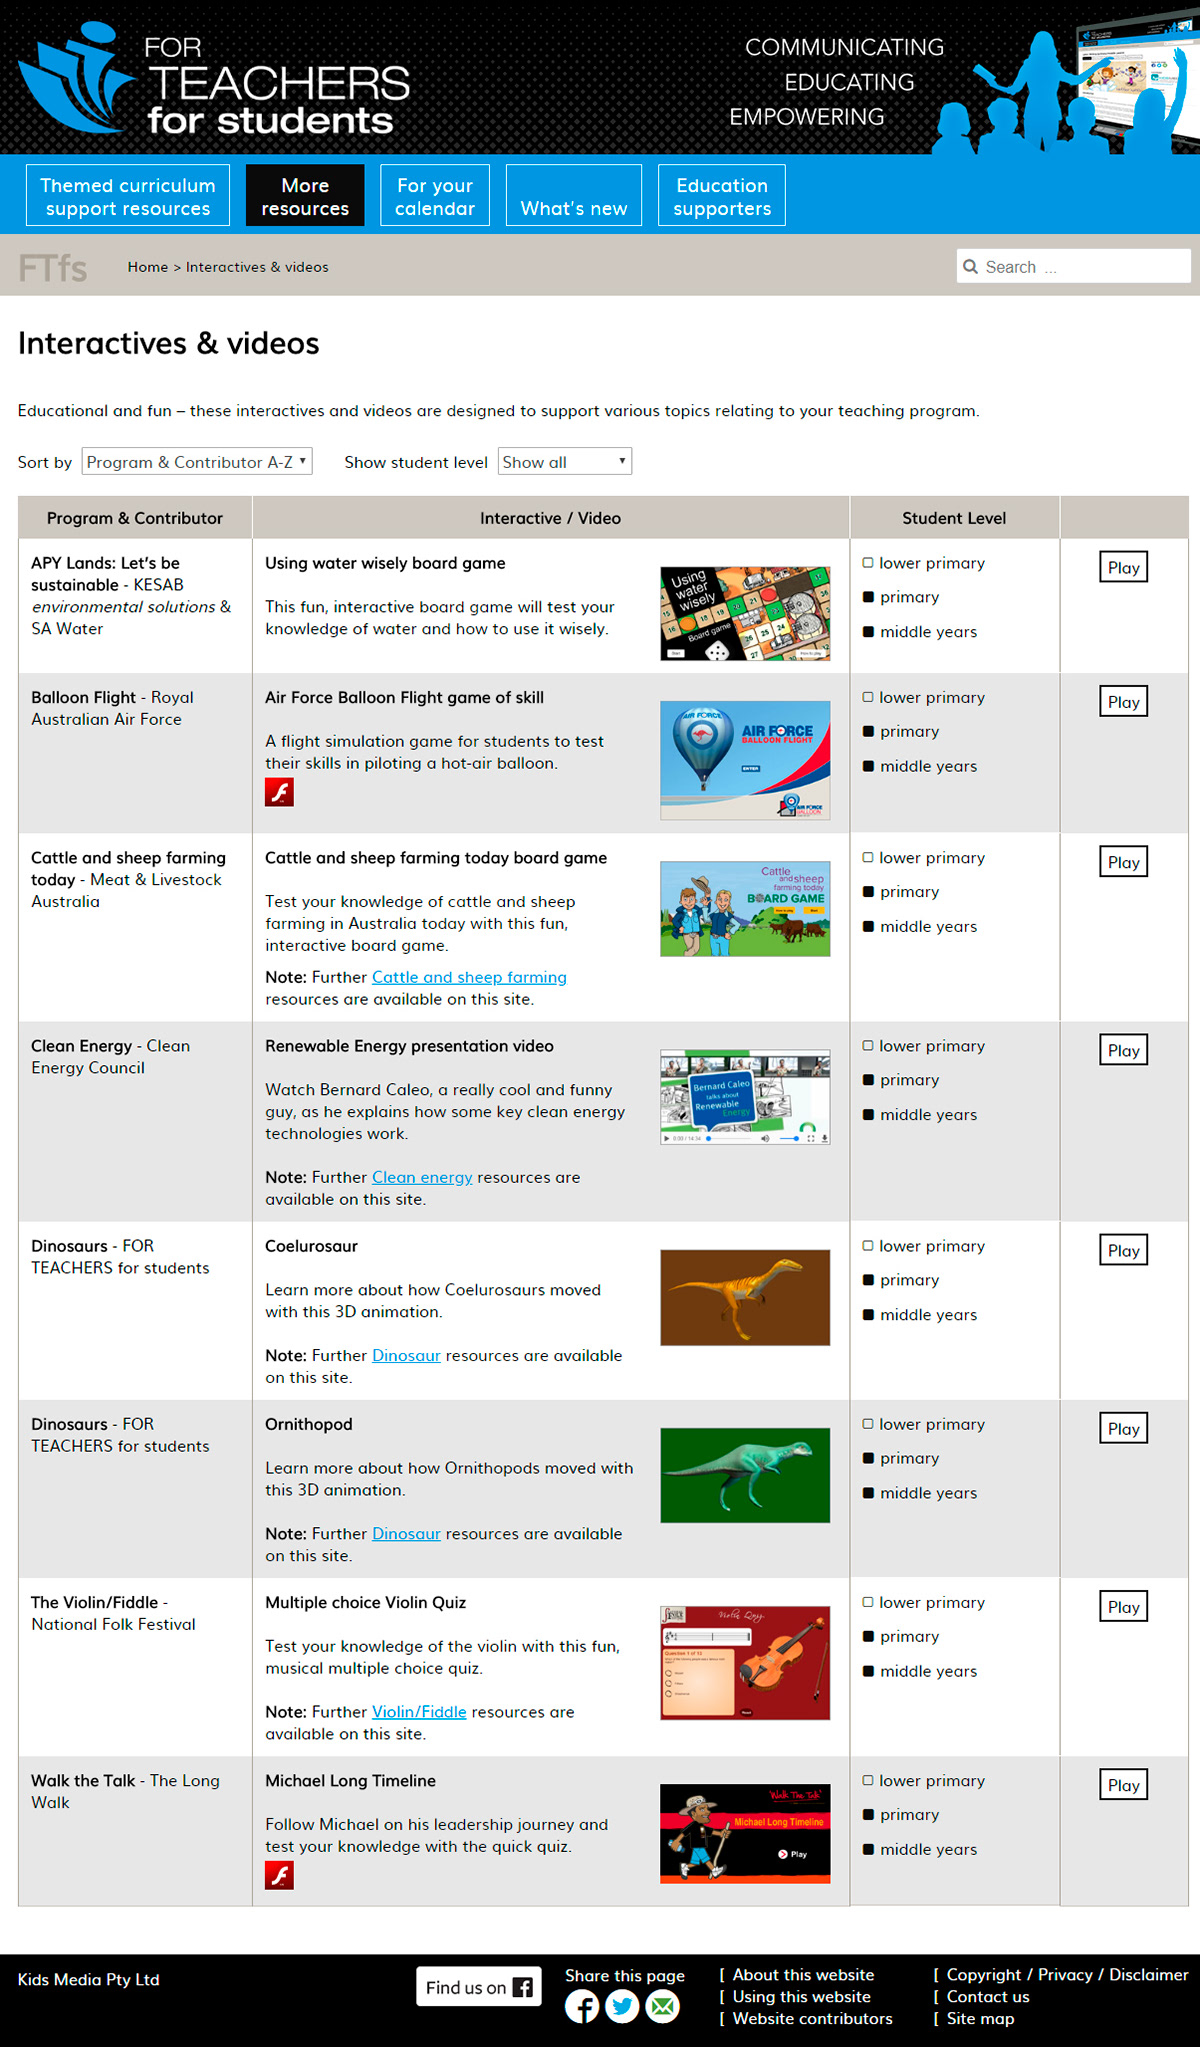
Task: Click the 'Interactives & videos' page heading
Action: click(169, 343)
